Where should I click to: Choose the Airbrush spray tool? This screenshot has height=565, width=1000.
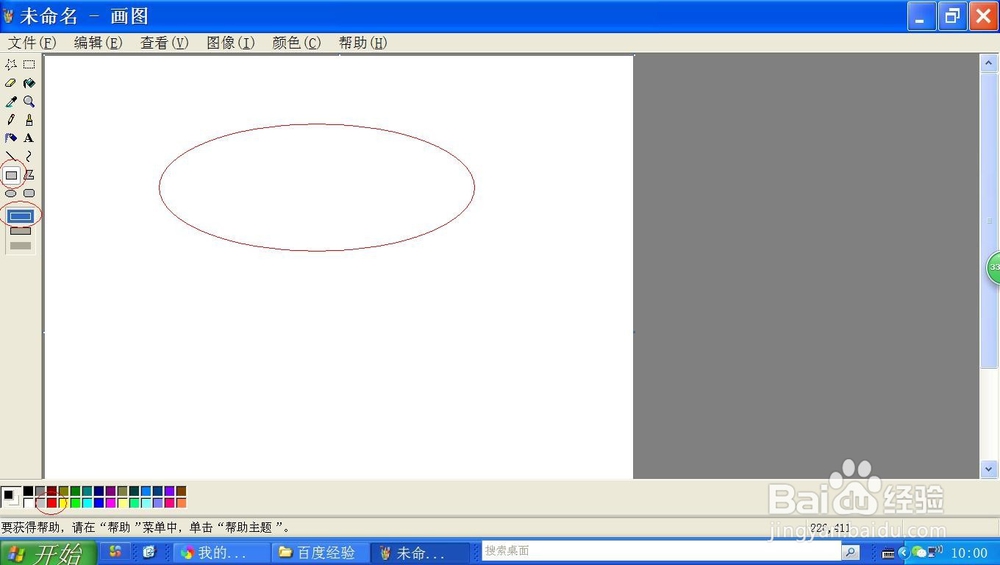pyautogui.click(x=11, y=138)
